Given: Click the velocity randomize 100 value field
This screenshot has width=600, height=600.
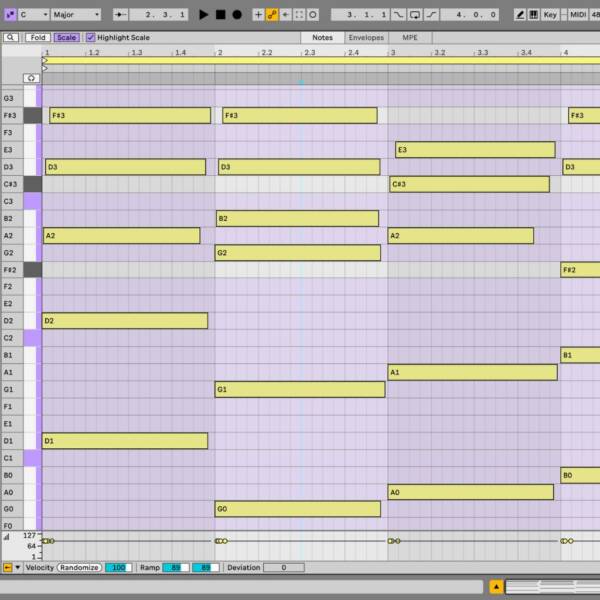Looking at the screenshot, I should click(118, 567).
